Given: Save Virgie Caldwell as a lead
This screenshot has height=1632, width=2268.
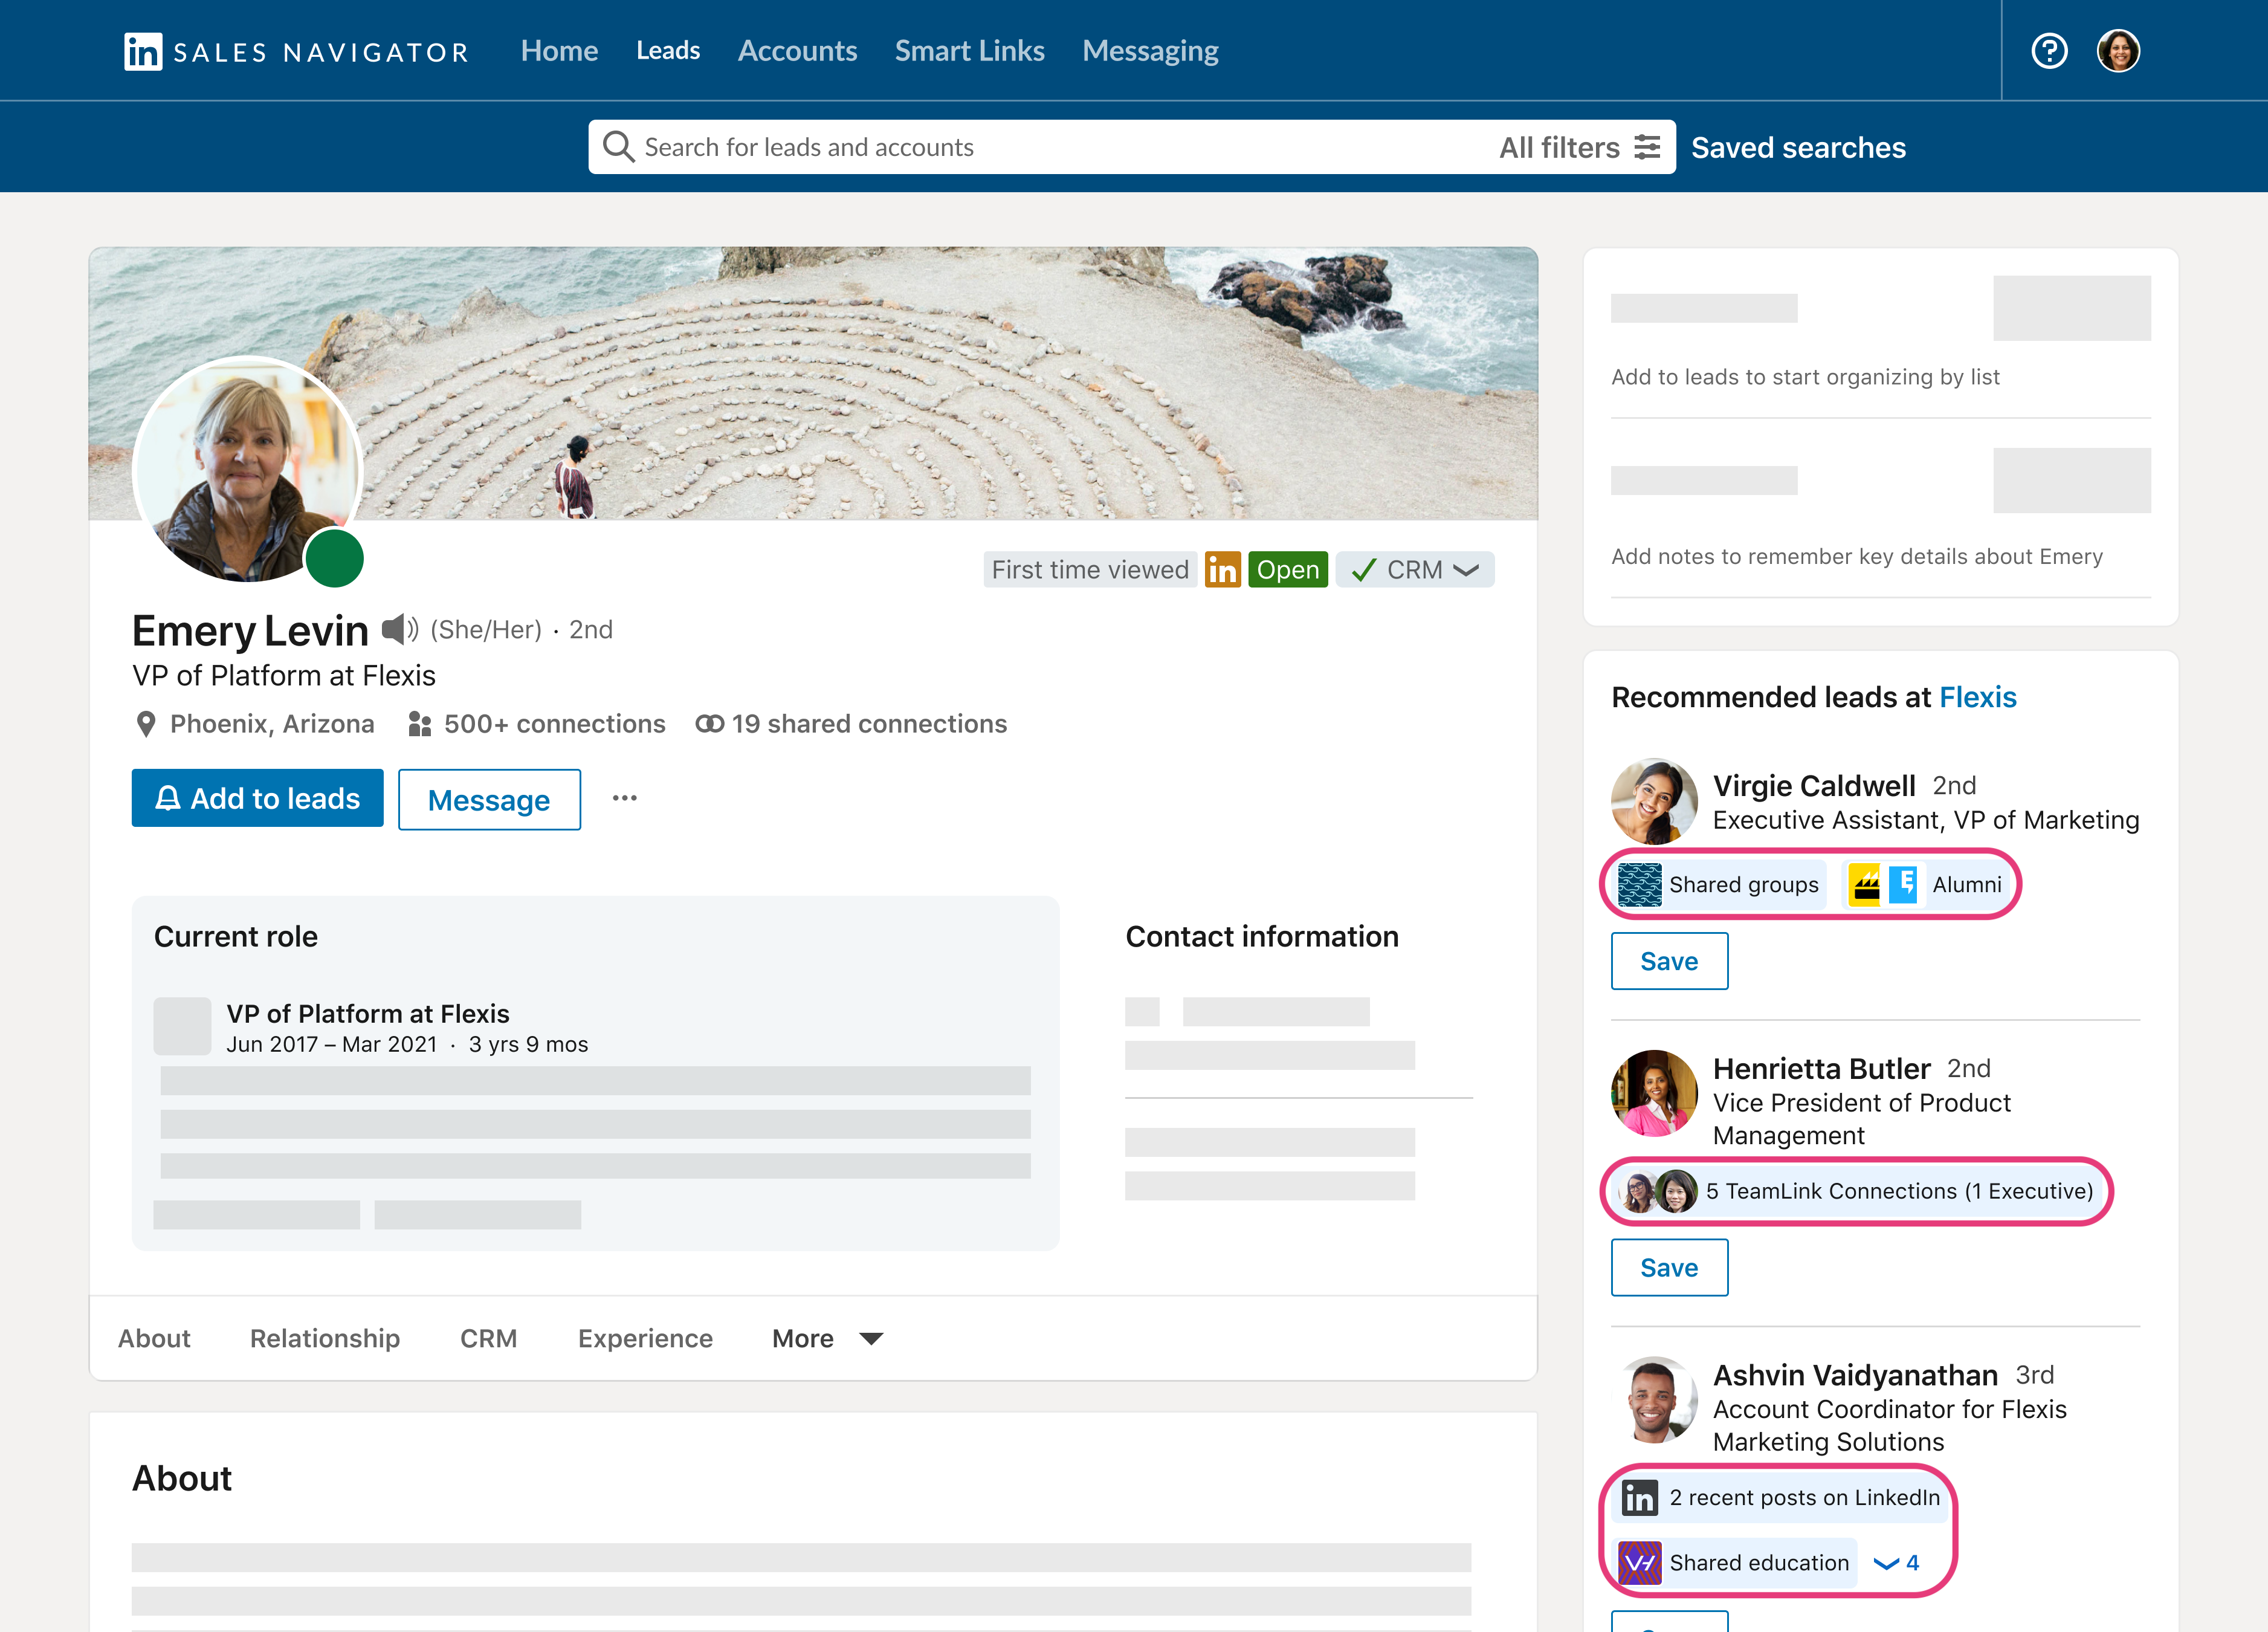Looking at the screenshot, I should pyautogui.click(x=1669, y=961).
